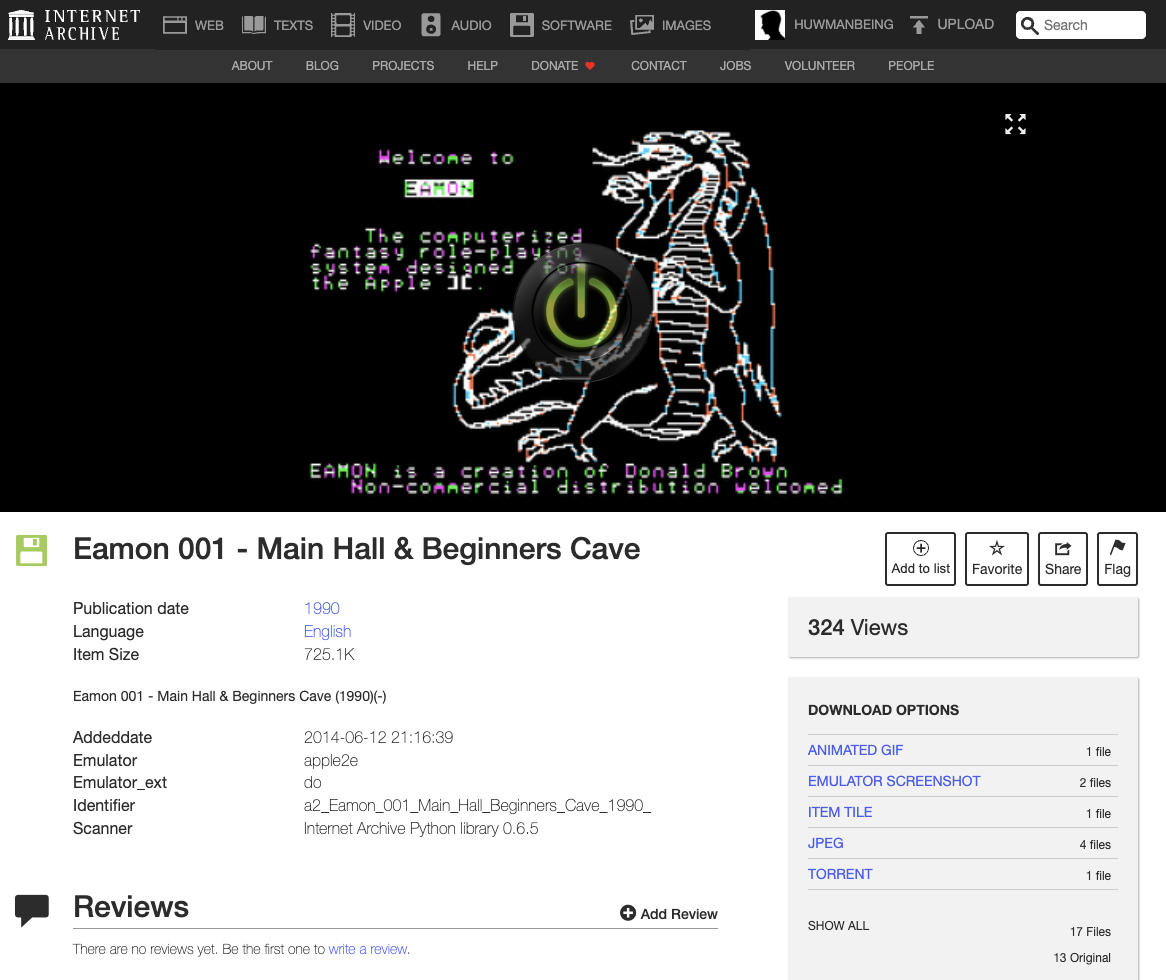Click the identifier 'a2_Eamon_001_Main_Hall_Beginners_Cave_1990_'

[x=477, y=806]
